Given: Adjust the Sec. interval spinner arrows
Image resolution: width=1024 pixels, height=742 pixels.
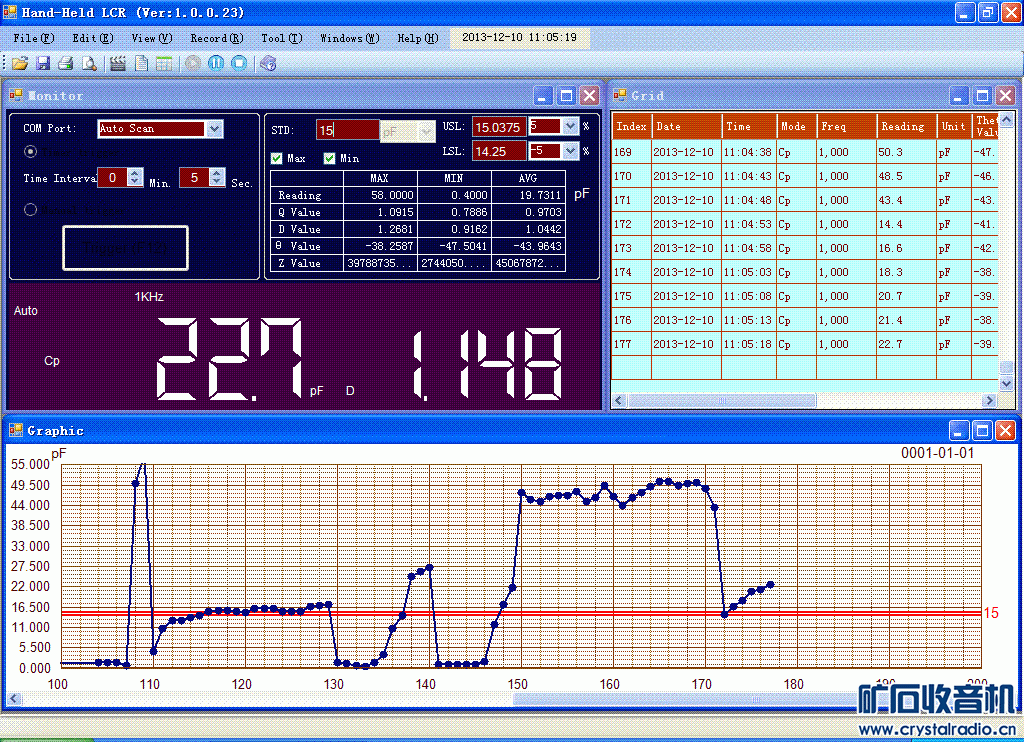Looking at the screenshot, I should (x=217, y=177).
